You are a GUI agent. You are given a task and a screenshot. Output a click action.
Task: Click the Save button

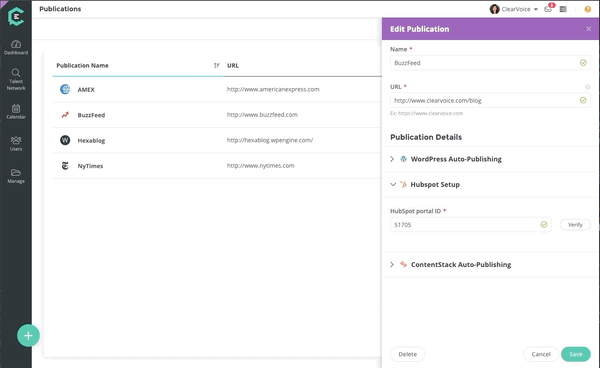[x=576, y=354]
